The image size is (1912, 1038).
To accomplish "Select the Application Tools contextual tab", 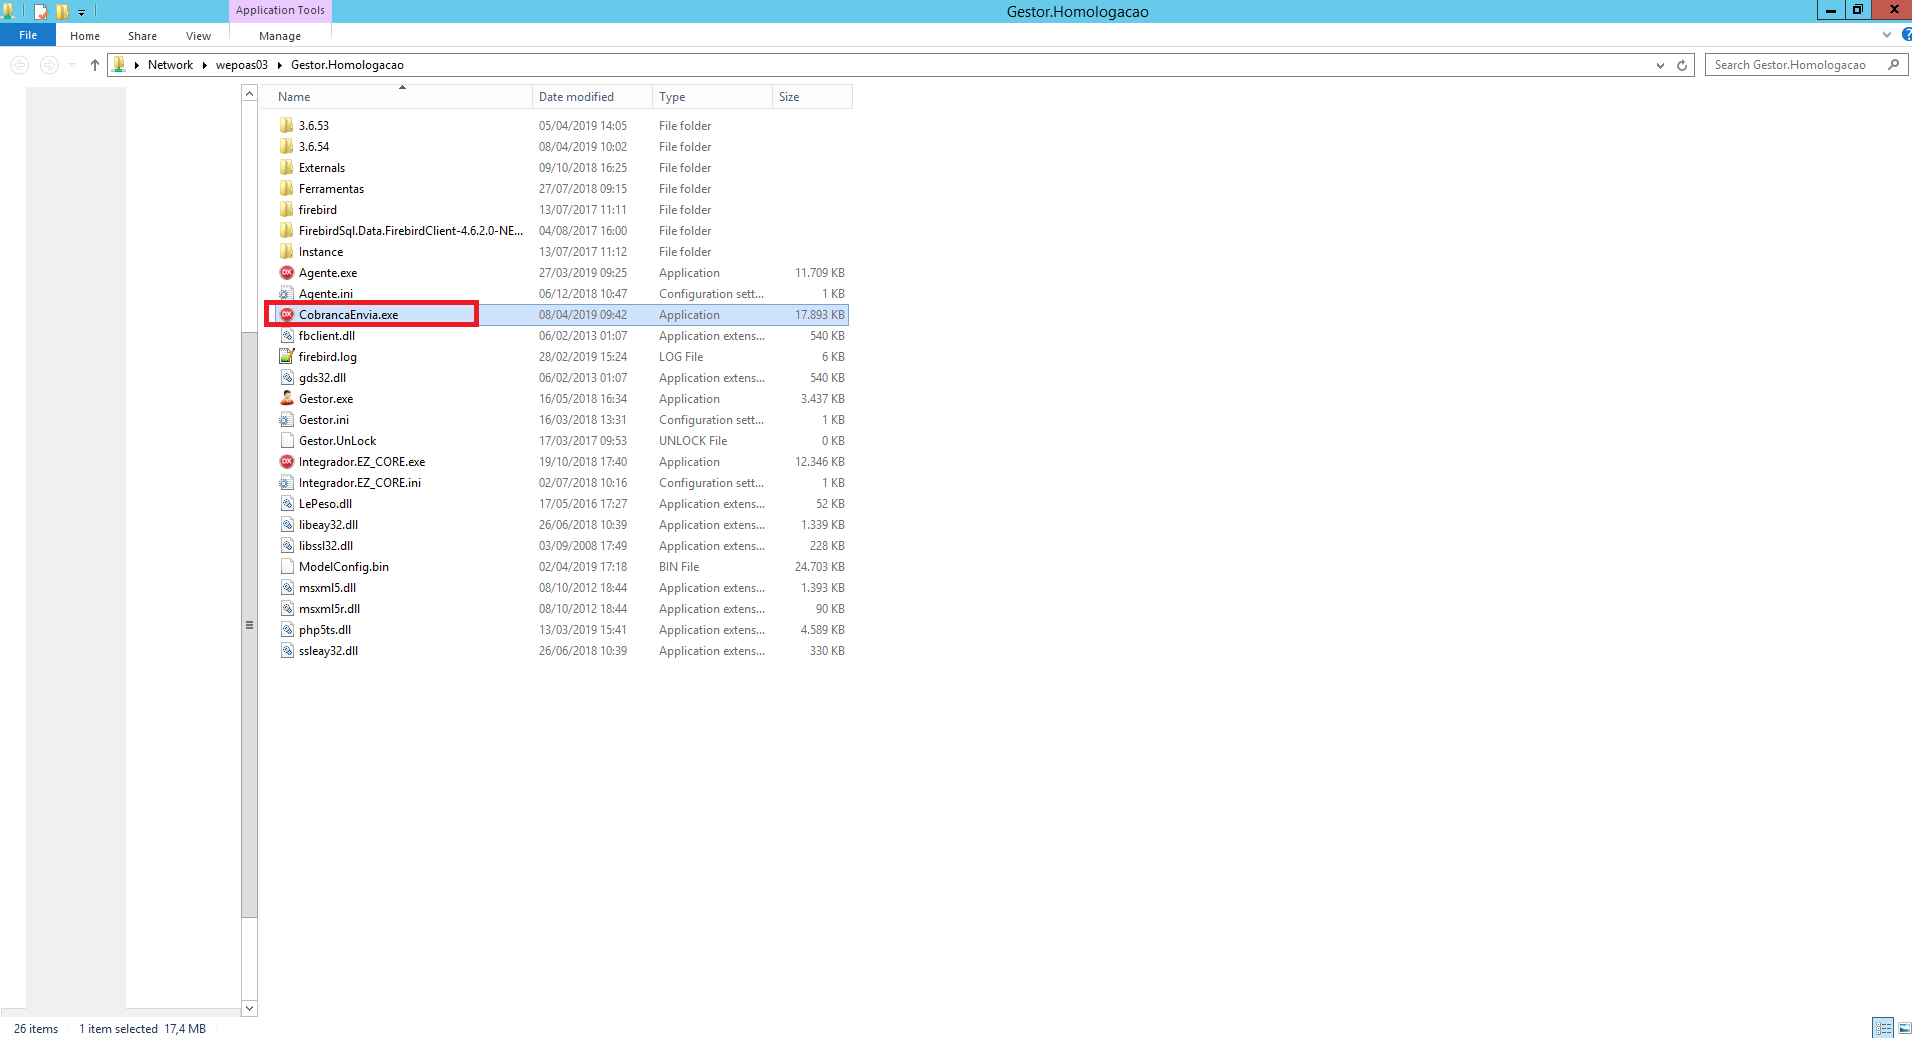I will (280, 10).
